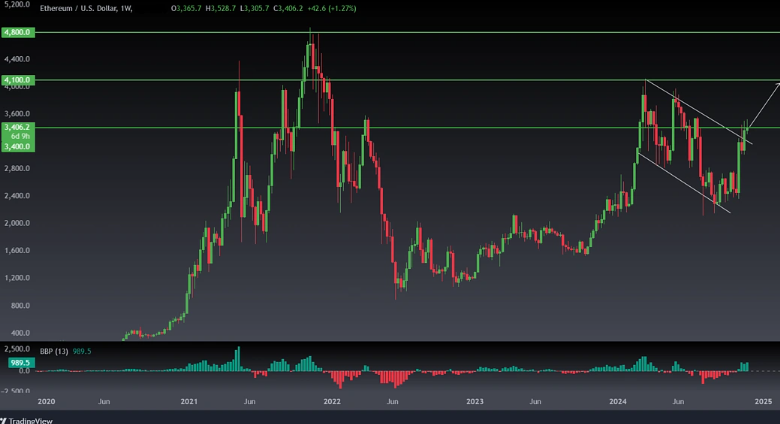Click the 6d 9h countdown label
This screenshot has height=424, width=780.
pyautogui.click(x=20, y=136)
